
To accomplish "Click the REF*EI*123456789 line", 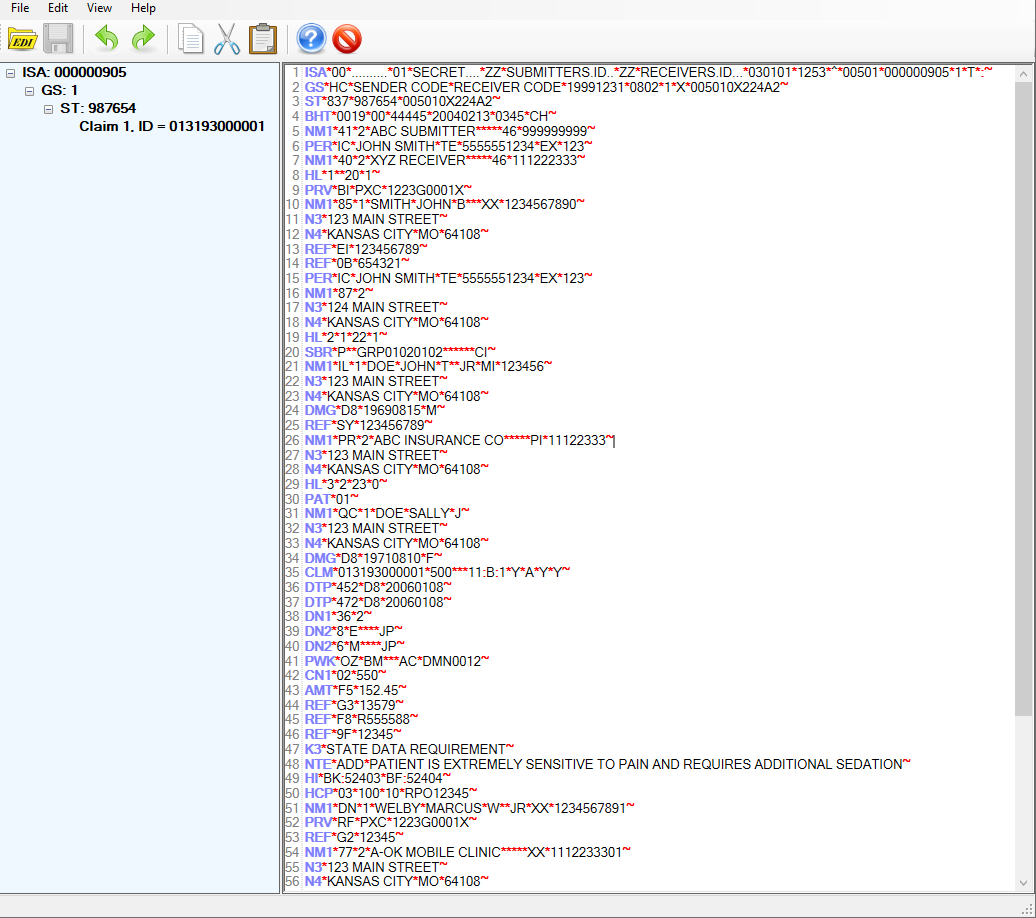I will click(366, 249).
